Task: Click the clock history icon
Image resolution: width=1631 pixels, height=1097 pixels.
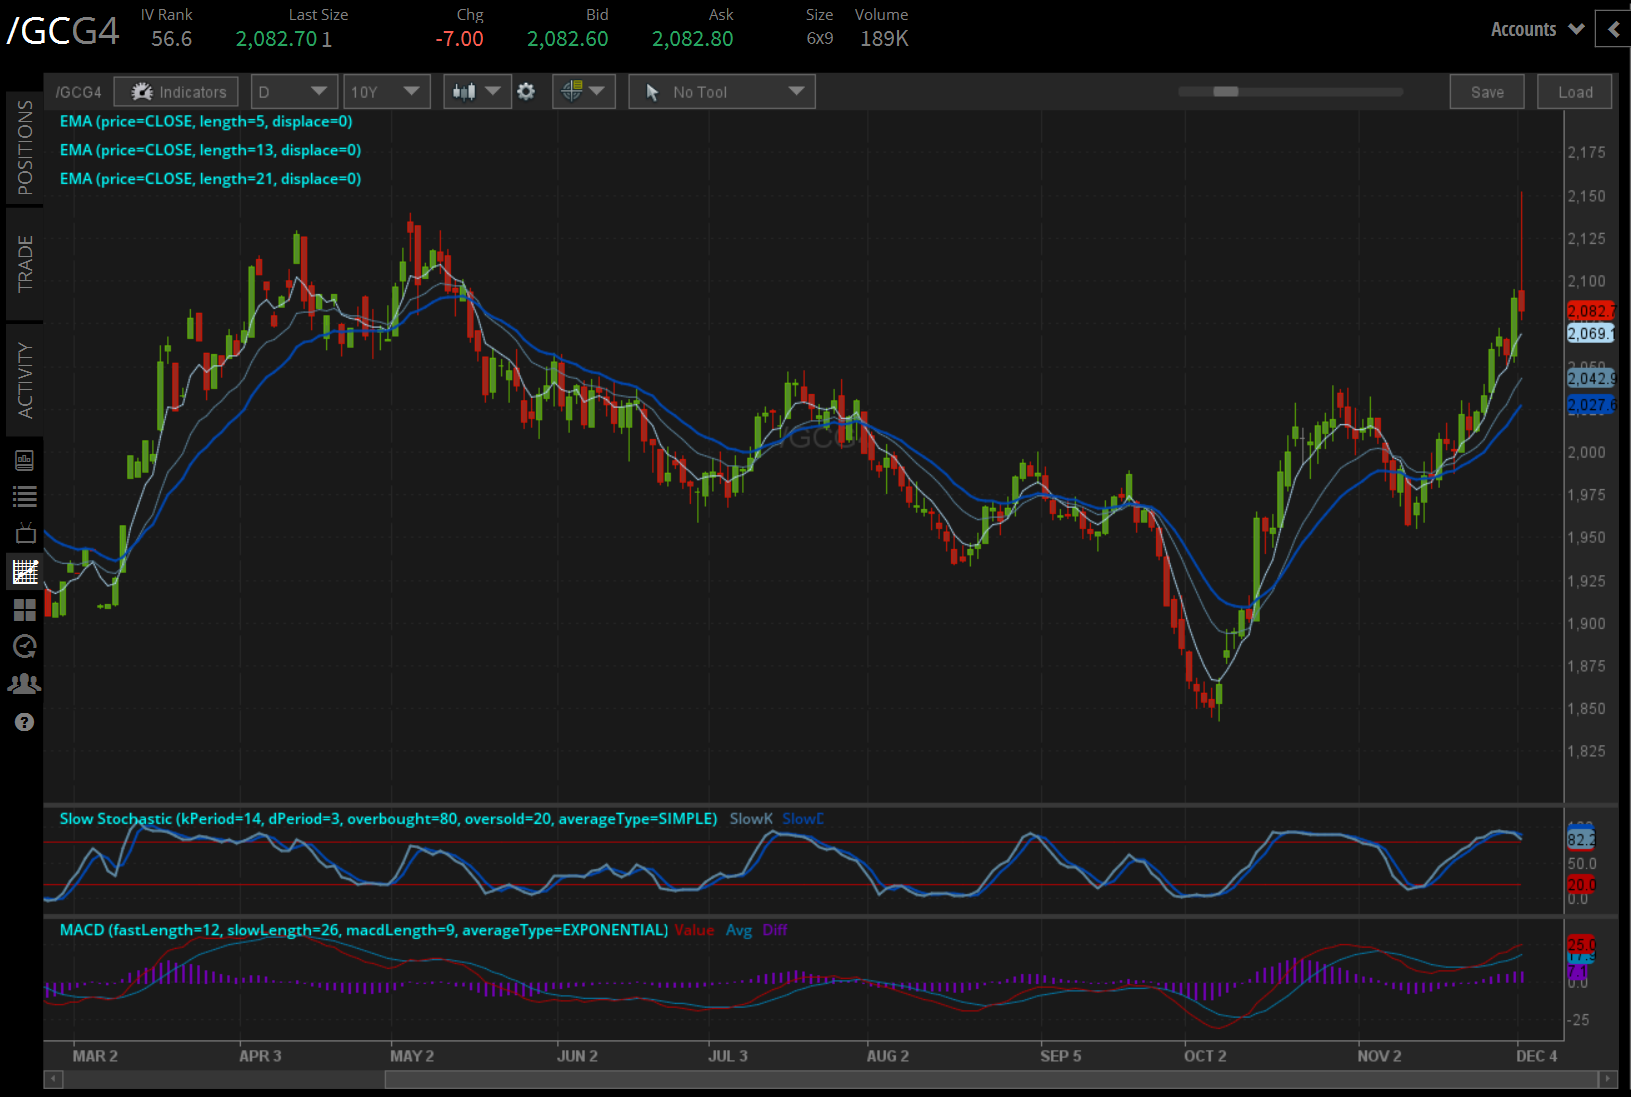Action: (24, 647)
